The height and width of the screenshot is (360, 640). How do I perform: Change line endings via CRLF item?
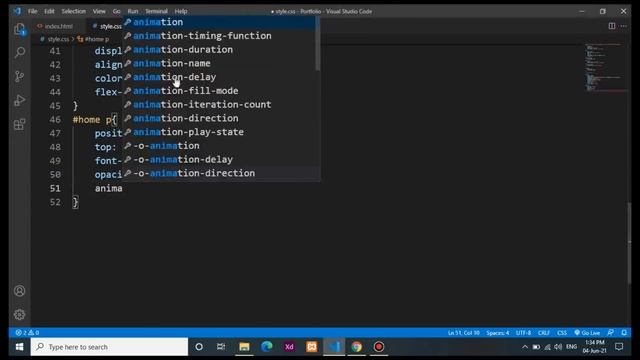pyautogui.click(x=543, y=333)
